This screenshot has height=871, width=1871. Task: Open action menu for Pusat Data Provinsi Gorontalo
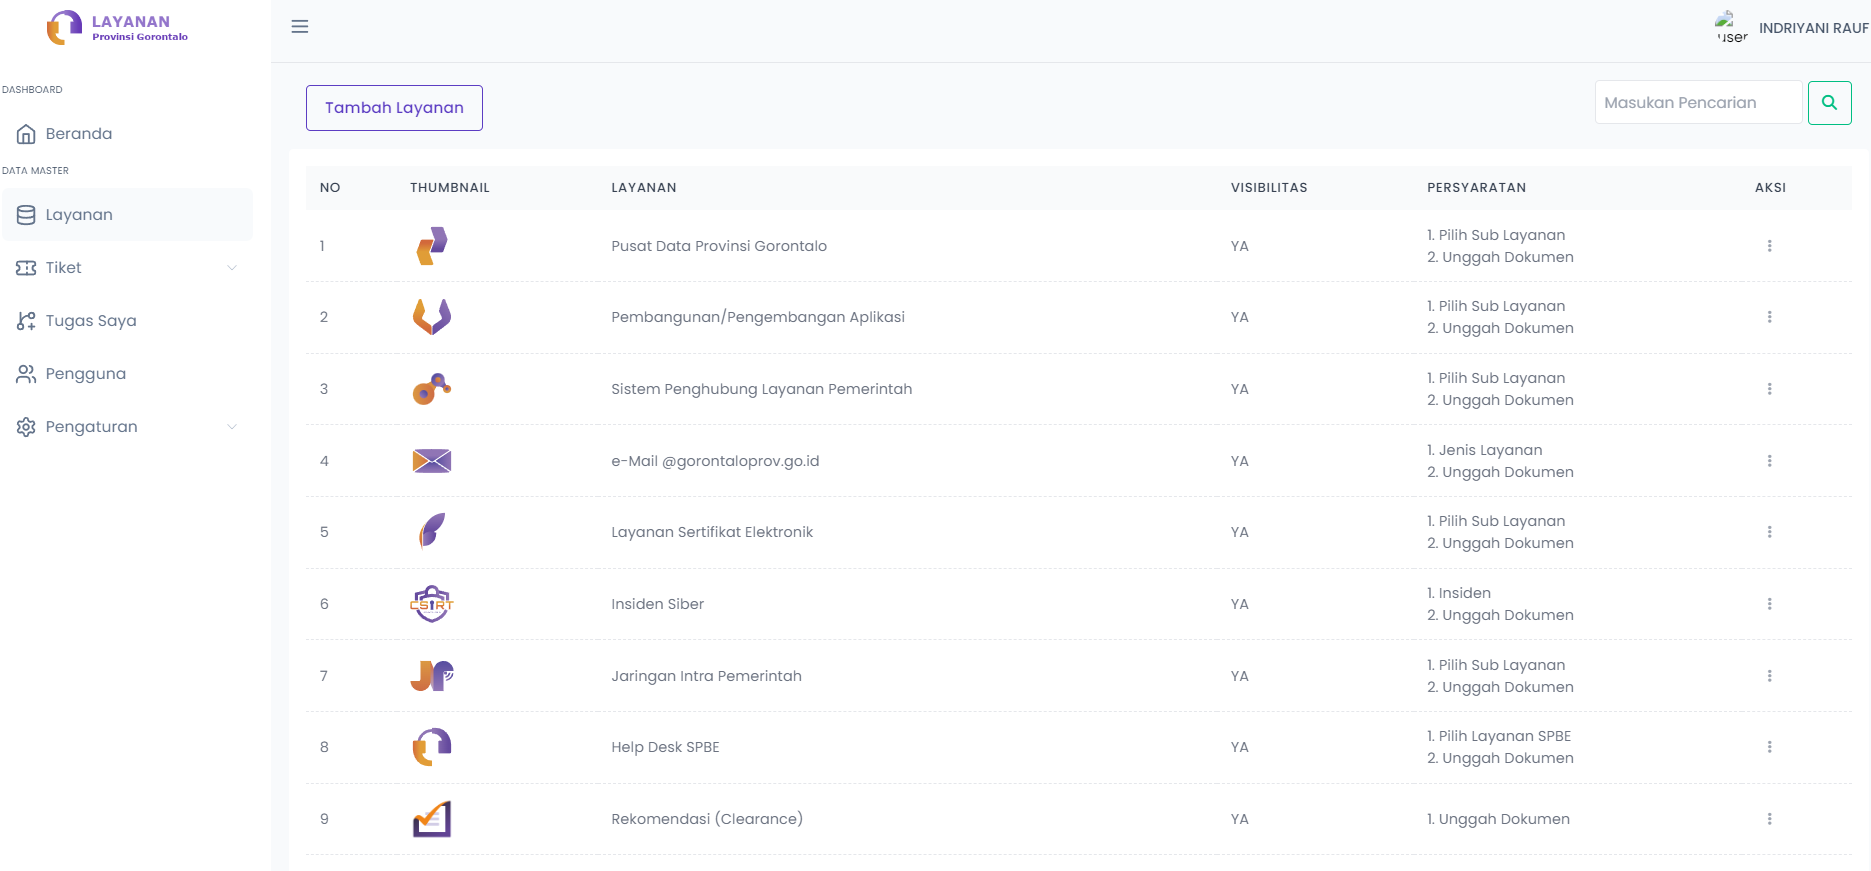coord(1769,246)
